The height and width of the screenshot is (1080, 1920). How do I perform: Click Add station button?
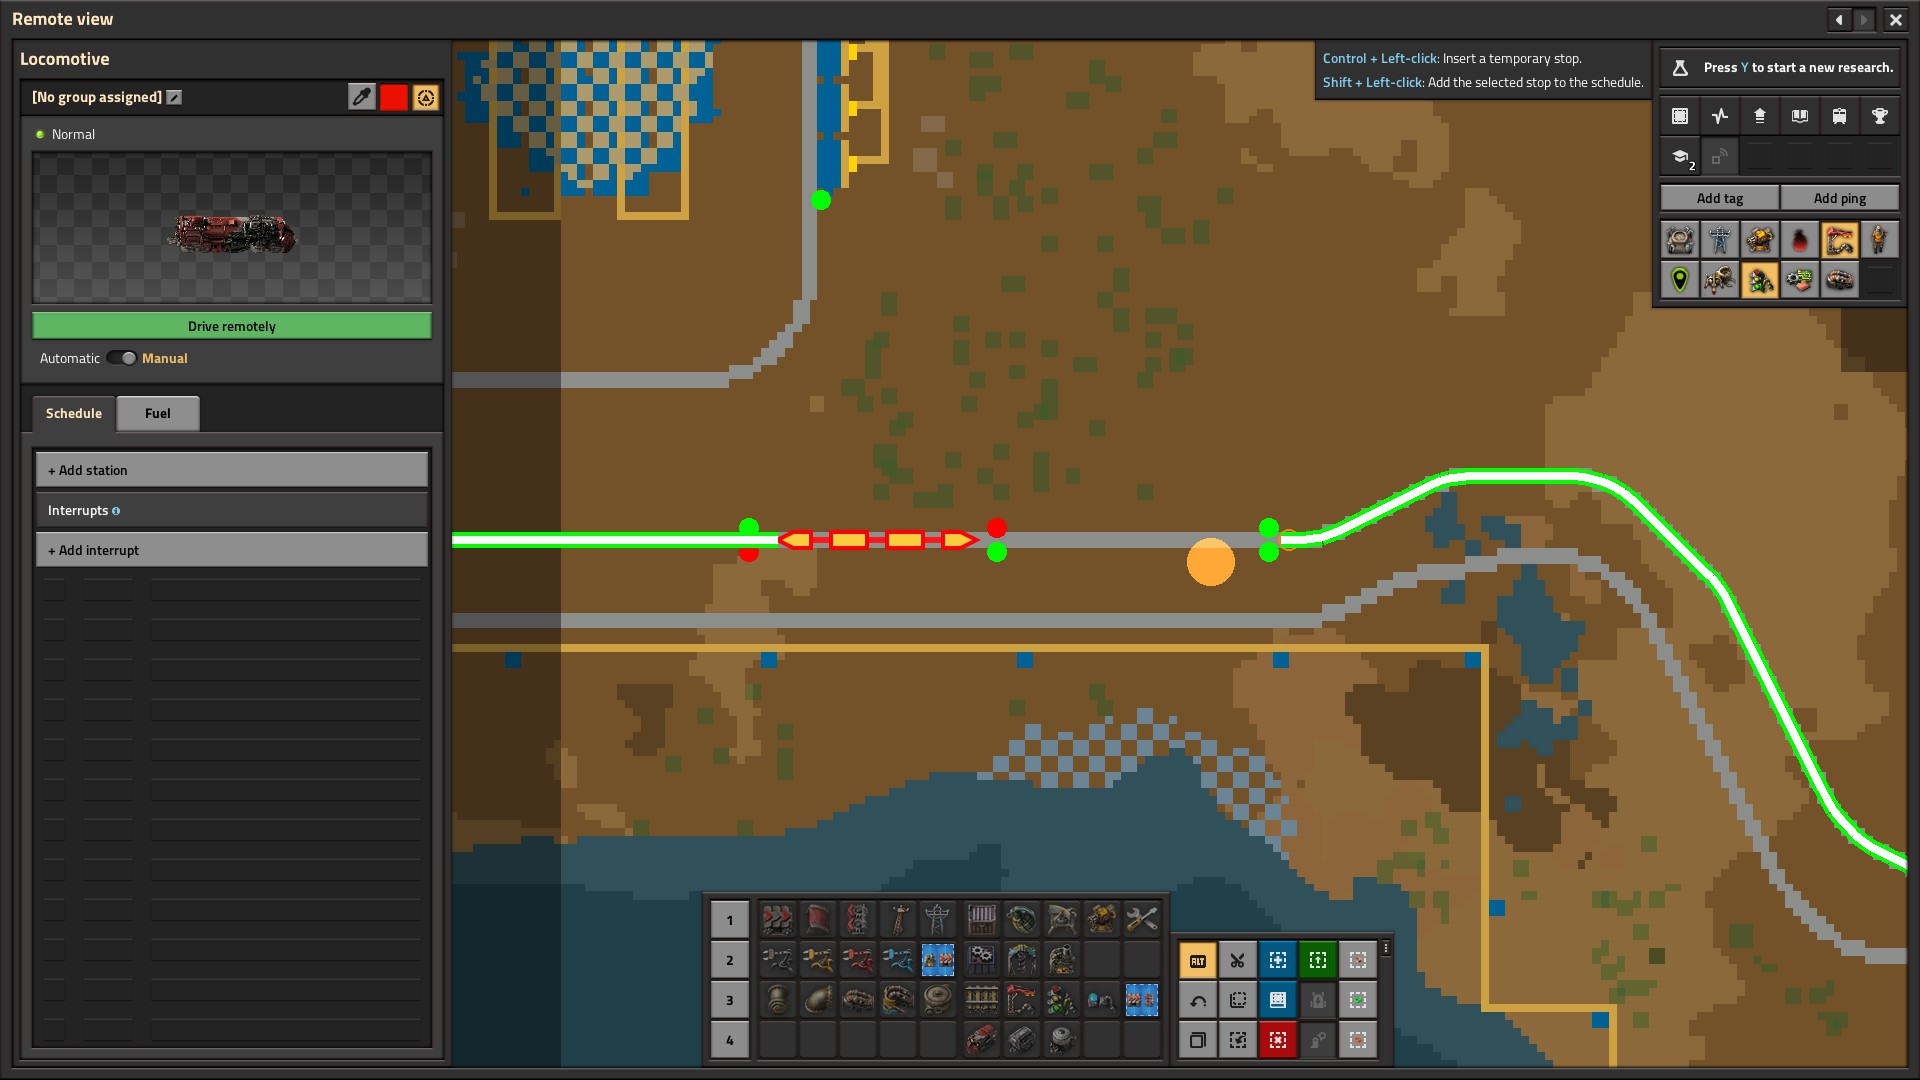(231, 469)
